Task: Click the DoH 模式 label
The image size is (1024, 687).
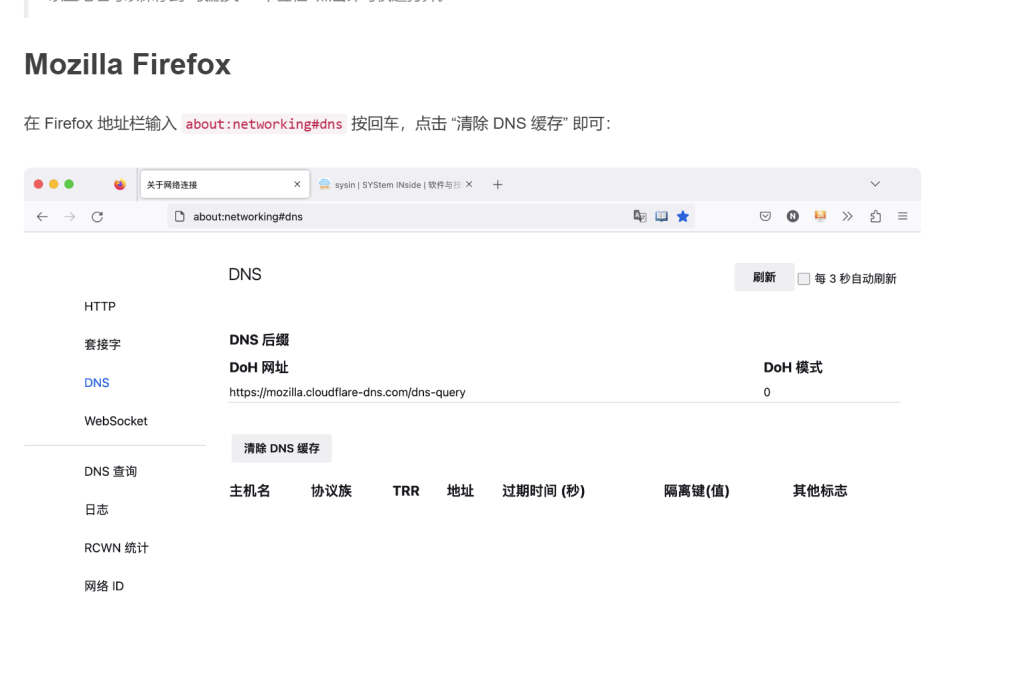Action: pyautogui.click(x=793, y=368)
